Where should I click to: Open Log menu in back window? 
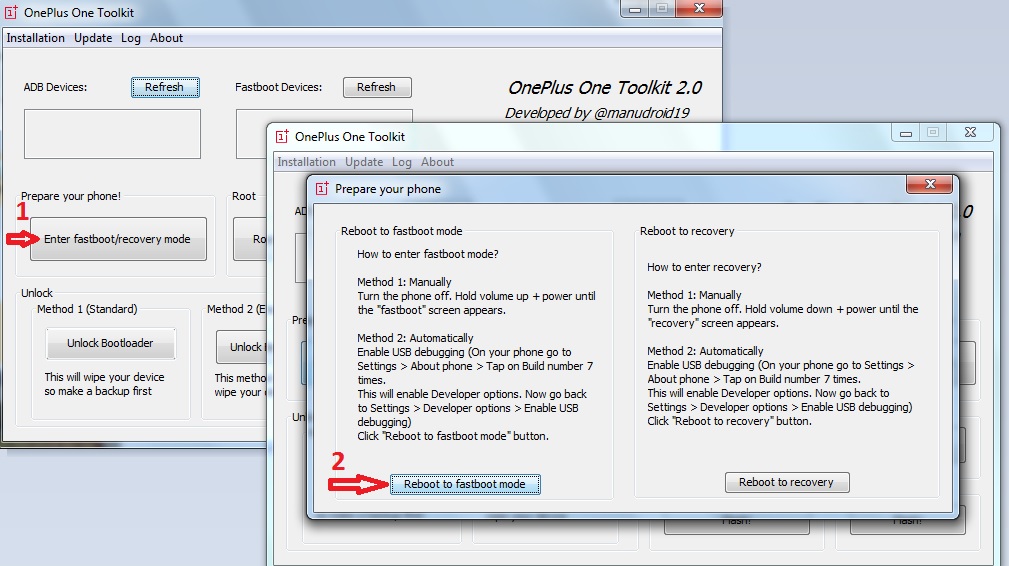131,38
